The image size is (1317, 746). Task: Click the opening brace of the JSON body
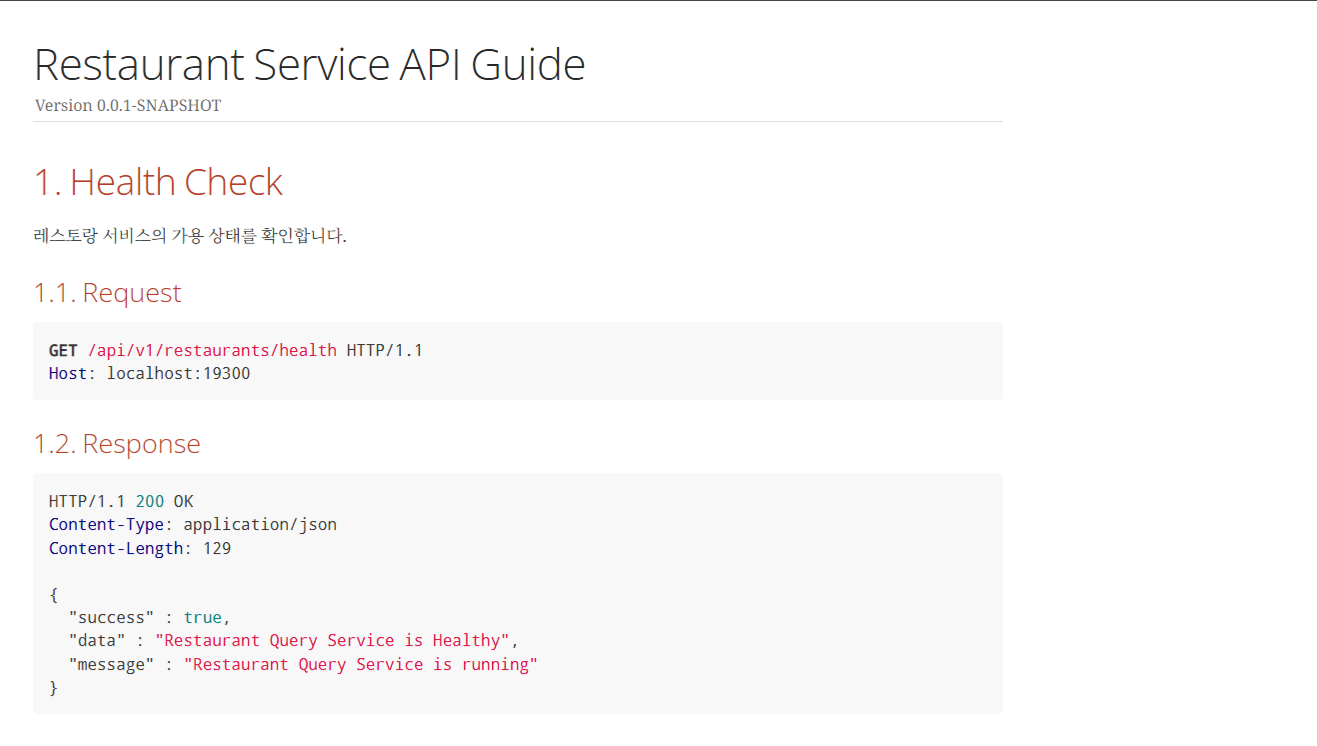53,595
